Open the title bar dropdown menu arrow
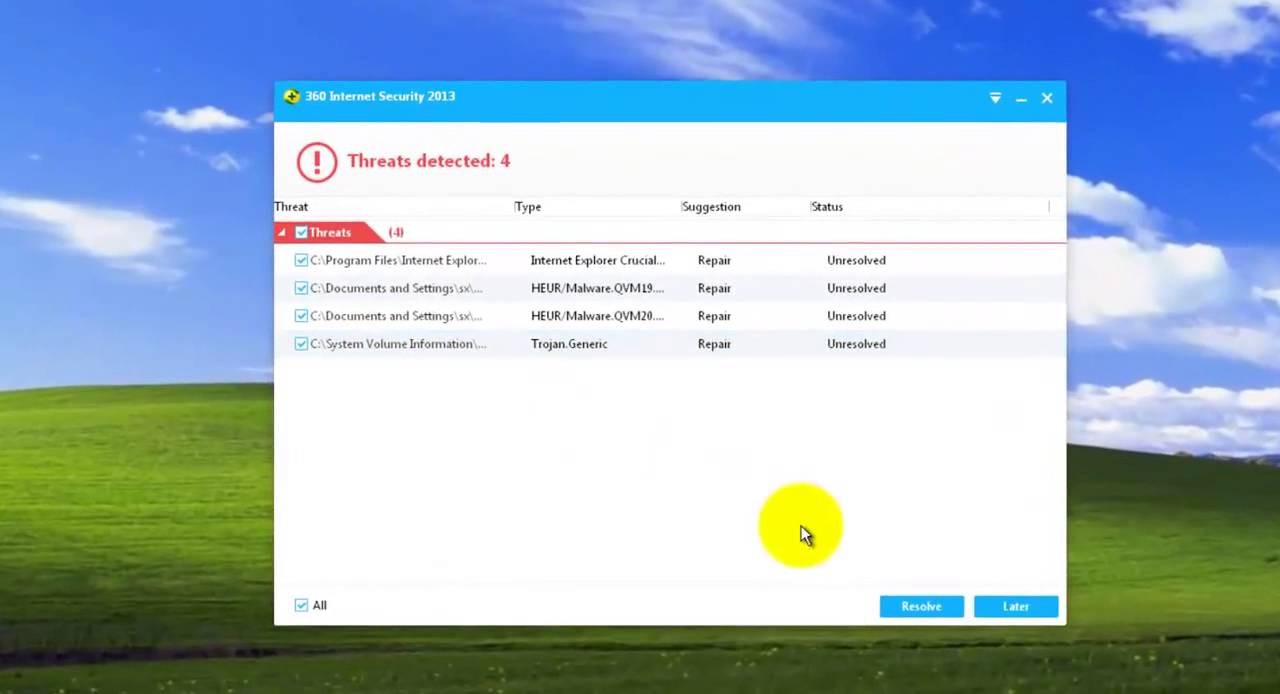Screen dimensions: 1280x694 point(995,98)
